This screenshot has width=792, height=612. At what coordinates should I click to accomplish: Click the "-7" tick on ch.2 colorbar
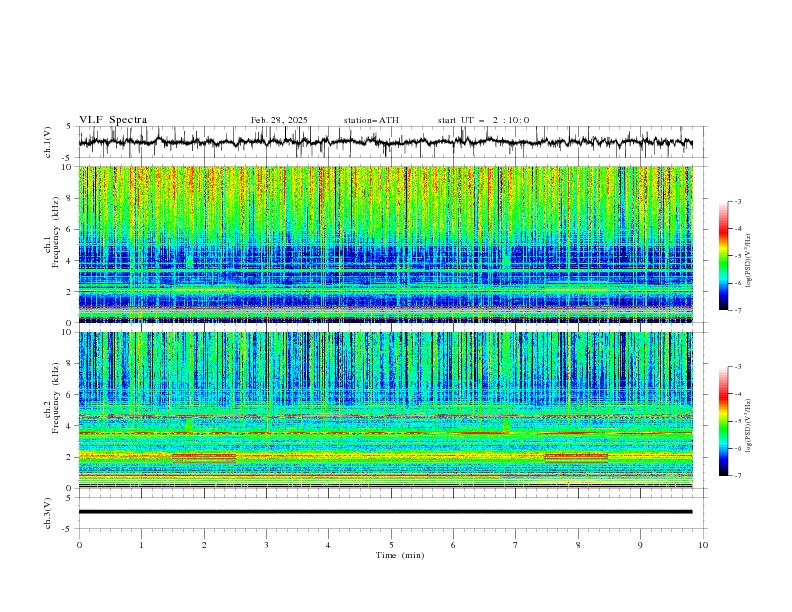737,475
